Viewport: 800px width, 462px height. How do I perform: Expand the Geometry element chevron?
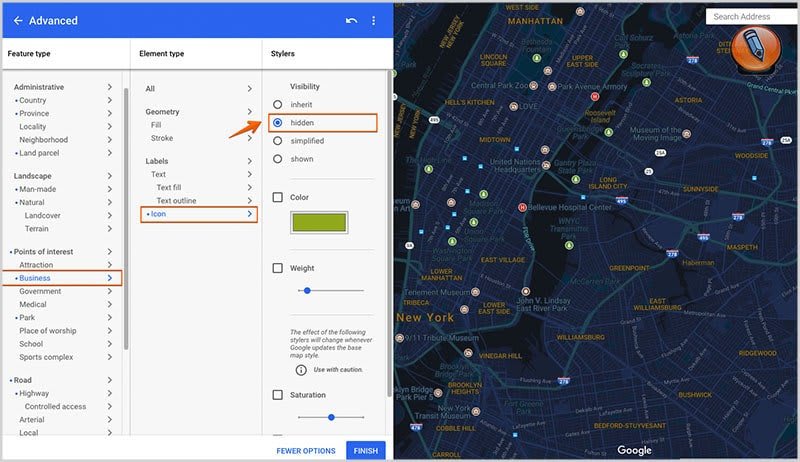point(249,112)
